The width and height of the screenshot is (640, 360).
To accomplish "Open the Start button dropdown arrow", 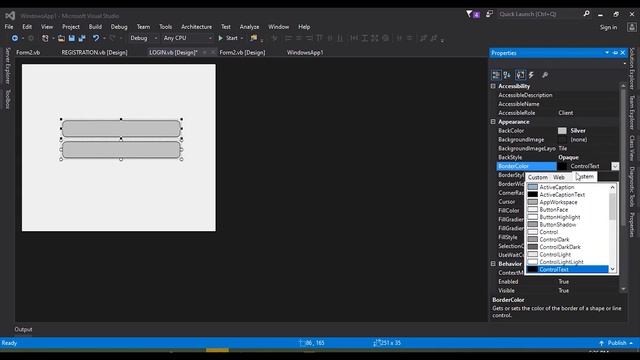I will [242, 38].
